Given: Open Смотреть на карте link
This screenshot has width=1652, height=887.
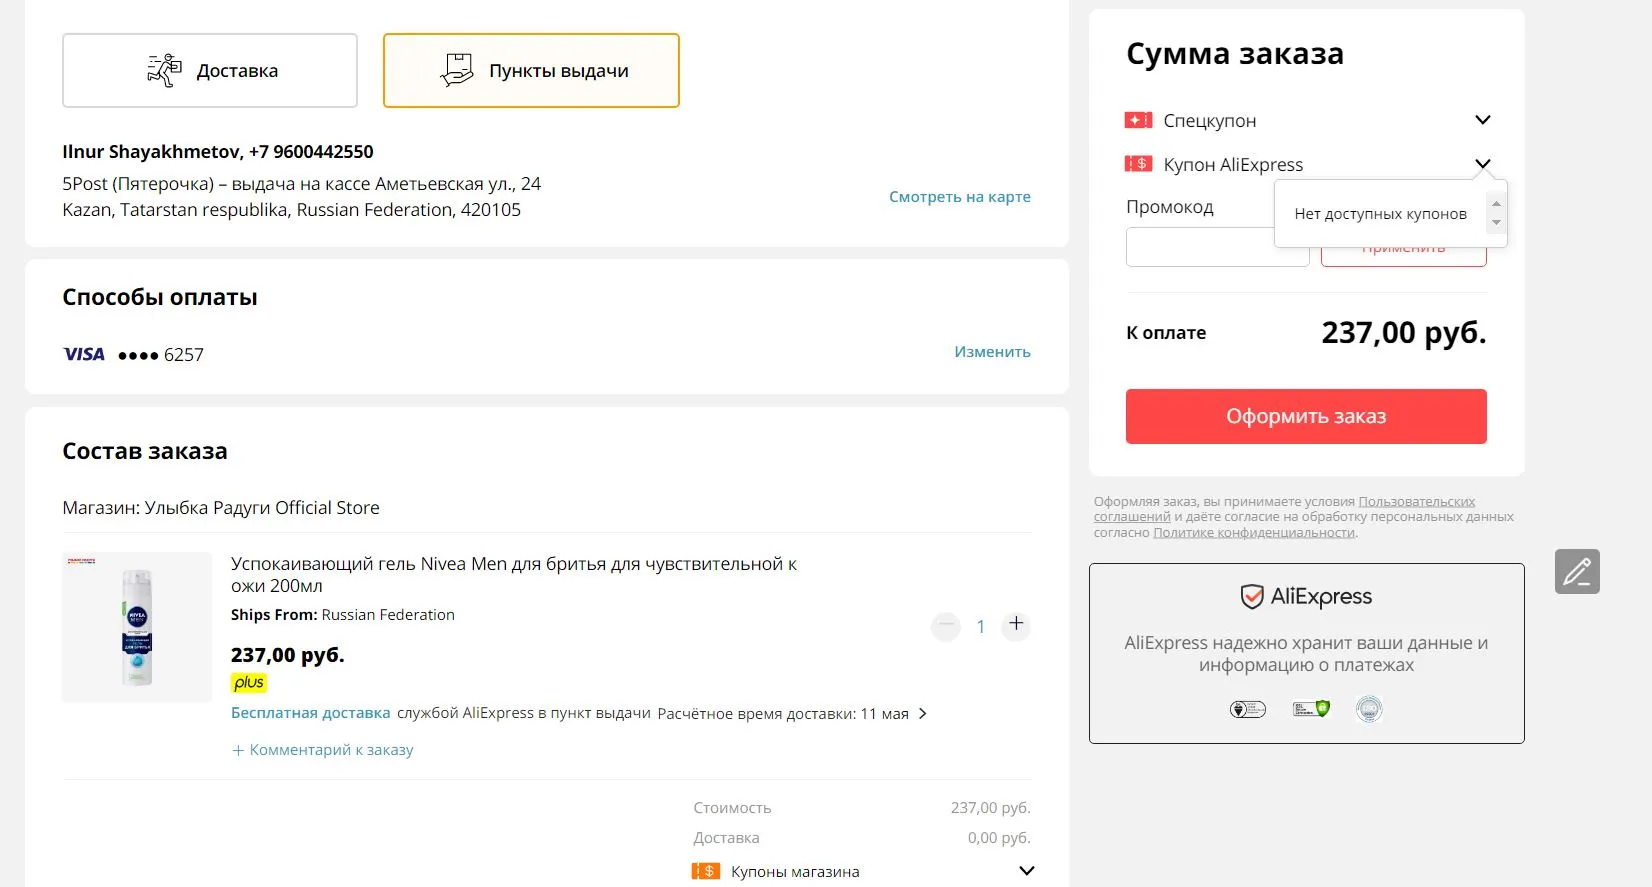Looking at the screenshot, I should (x=960, y=197).
